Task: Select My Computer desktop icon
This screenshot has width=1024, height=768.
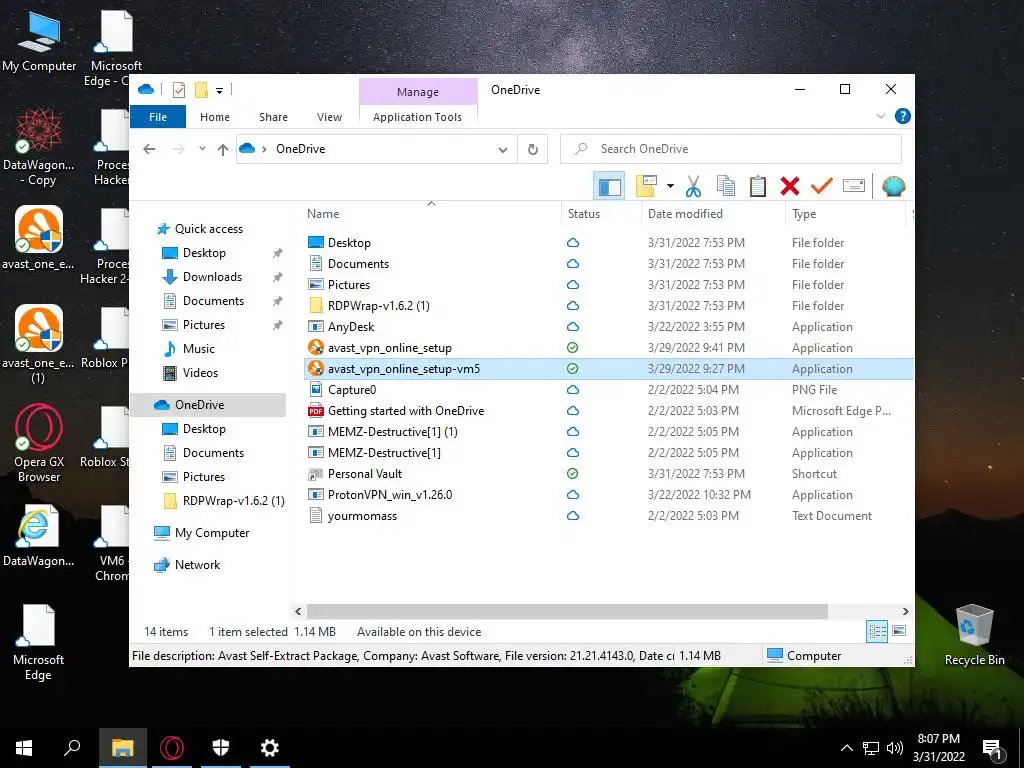Action: (x=39, y=40)
